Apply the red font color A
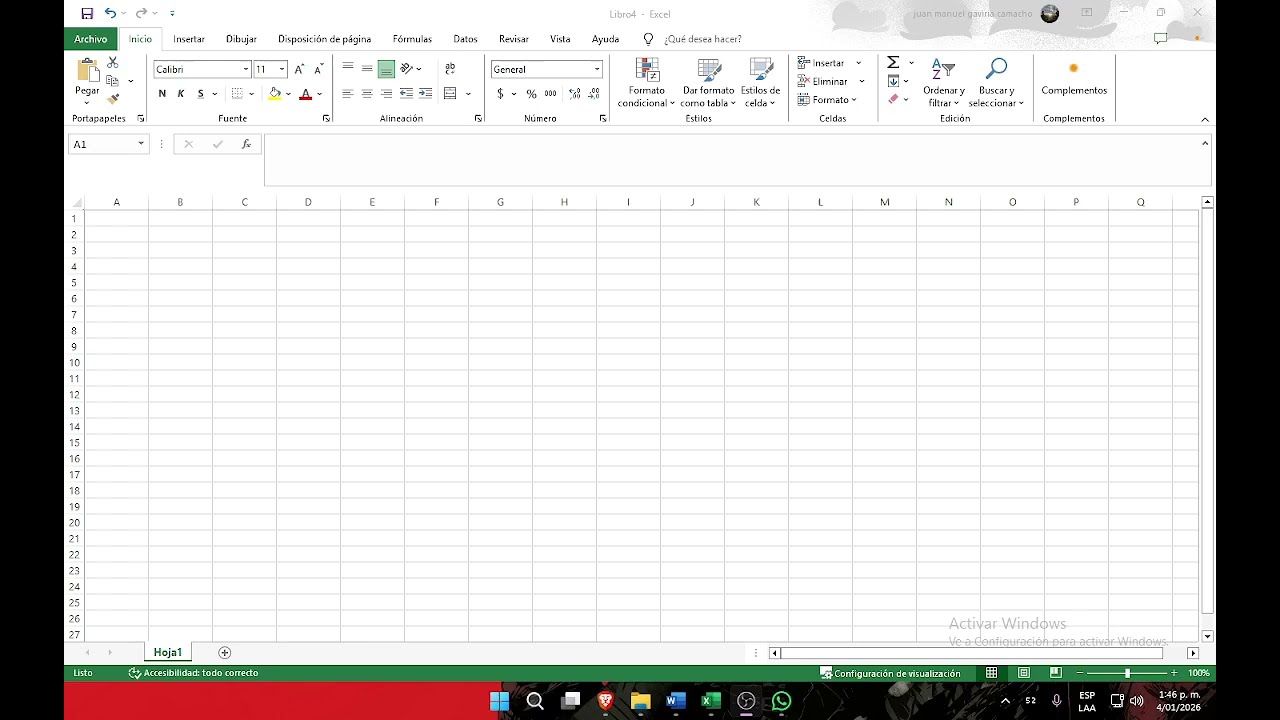 (306, 94)
